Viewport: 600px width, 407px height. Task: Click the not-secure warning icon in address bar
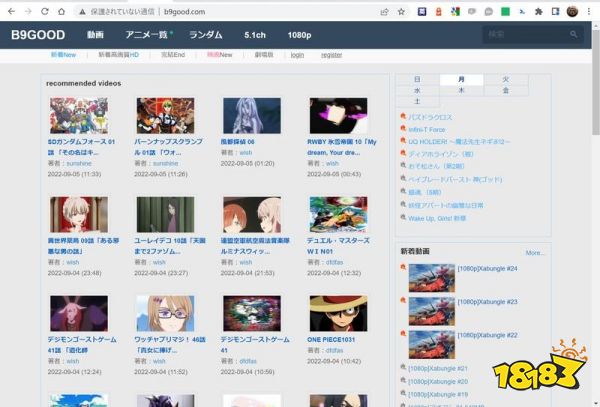82,12
